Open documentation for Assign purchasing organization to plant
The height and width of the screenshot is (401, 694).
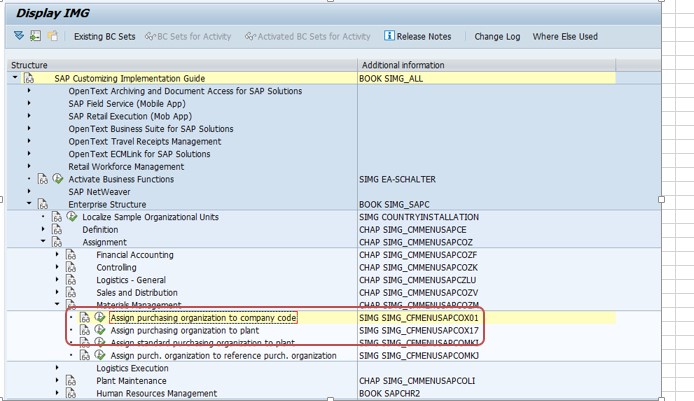(x=85, y=330)
